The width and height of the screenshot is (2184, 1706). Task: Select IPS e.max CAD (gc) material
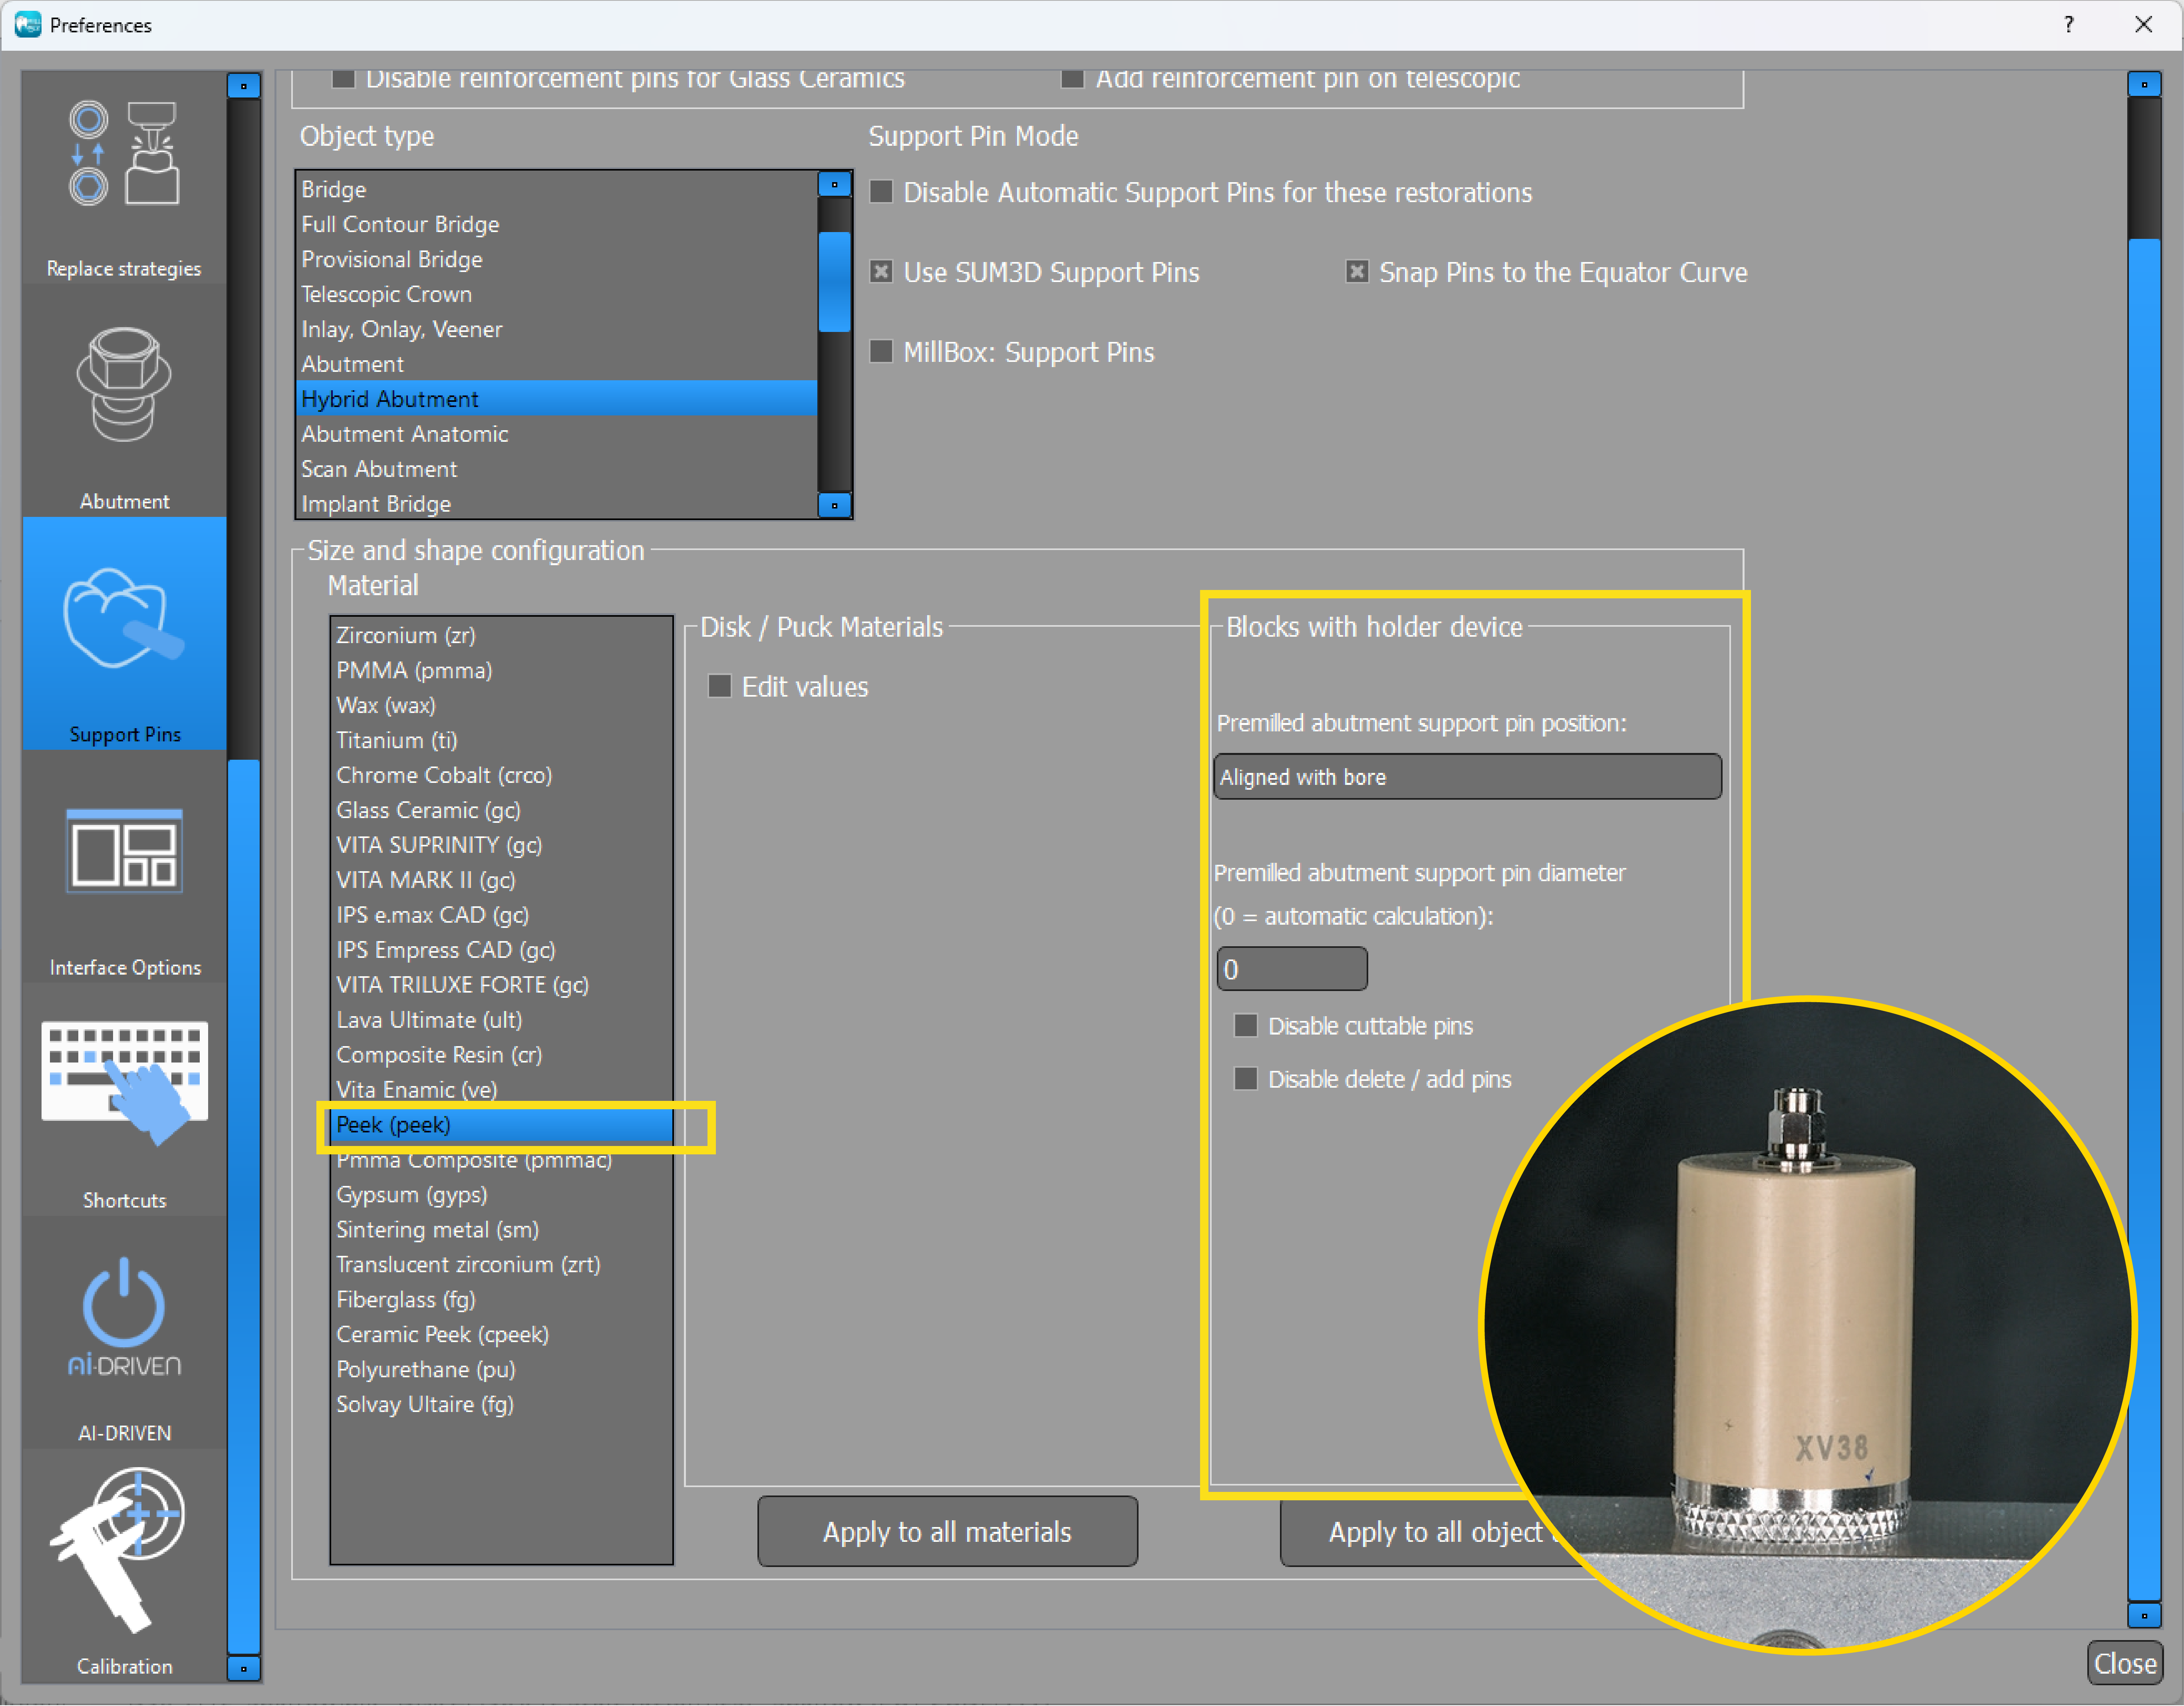pyautogui.click(x=502, y=915)
